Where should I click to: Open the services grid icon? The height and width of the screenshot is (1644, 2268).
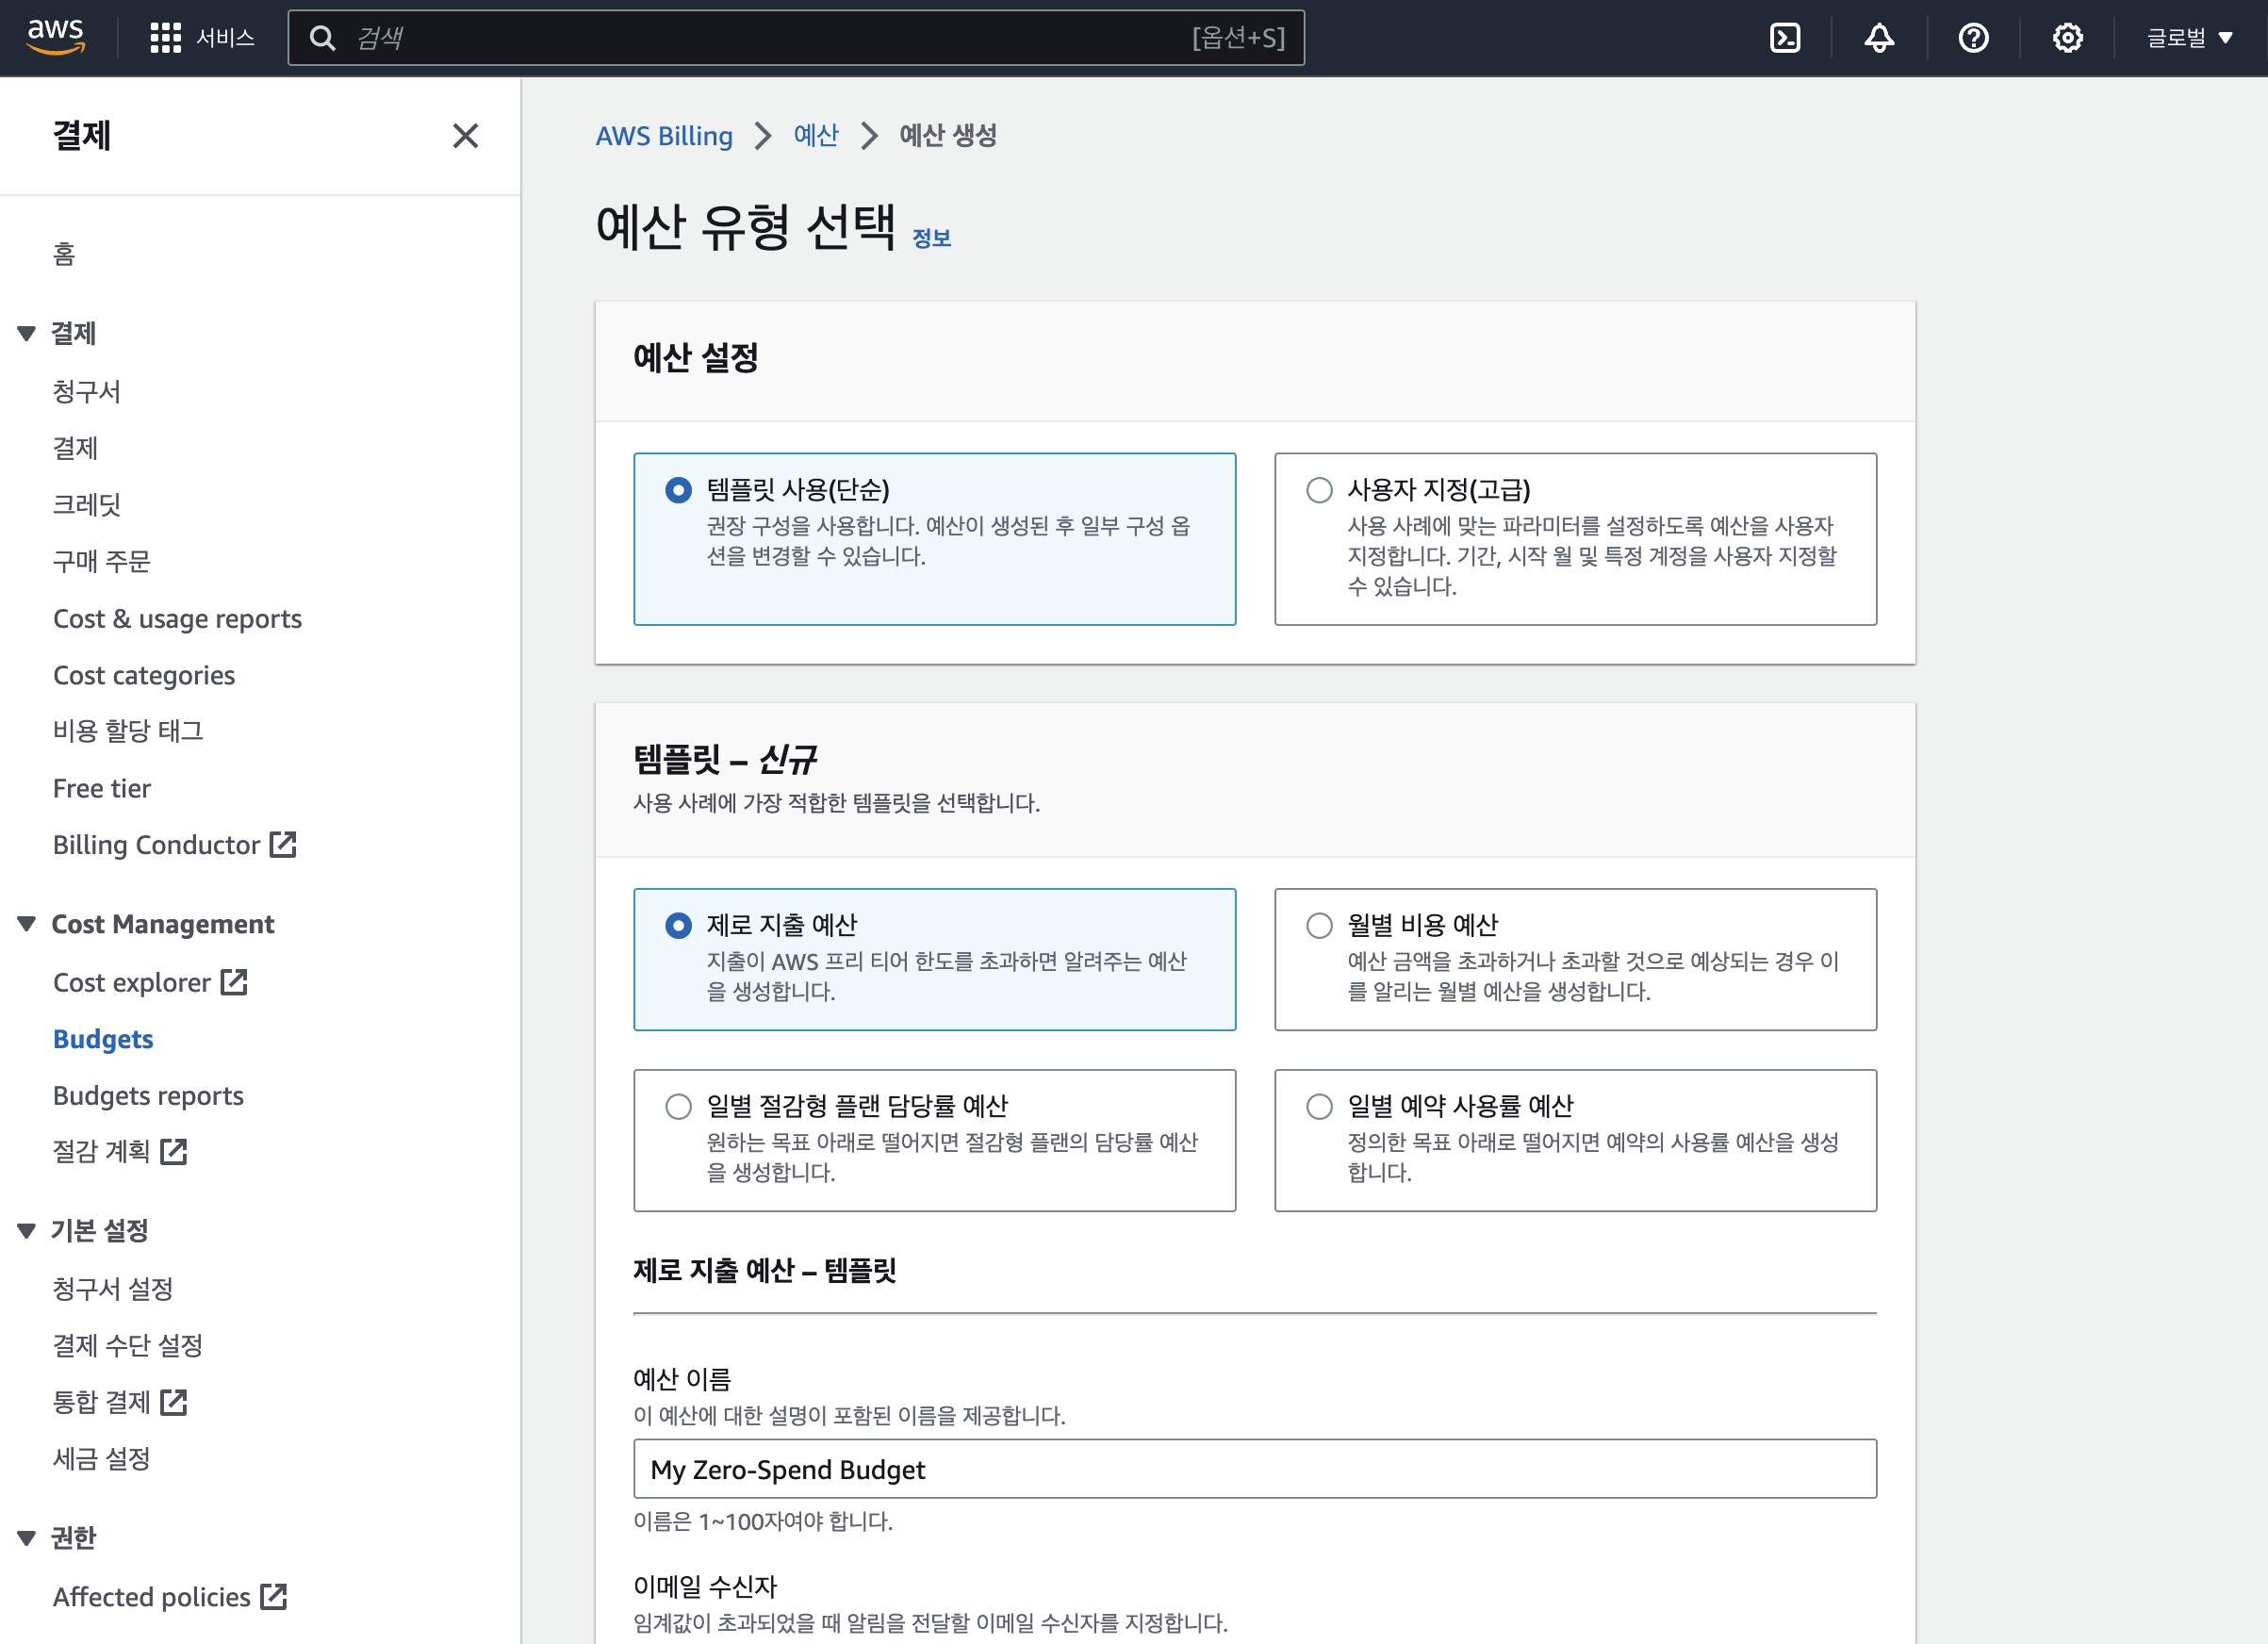pyautogui.click(x=165, y=38)
